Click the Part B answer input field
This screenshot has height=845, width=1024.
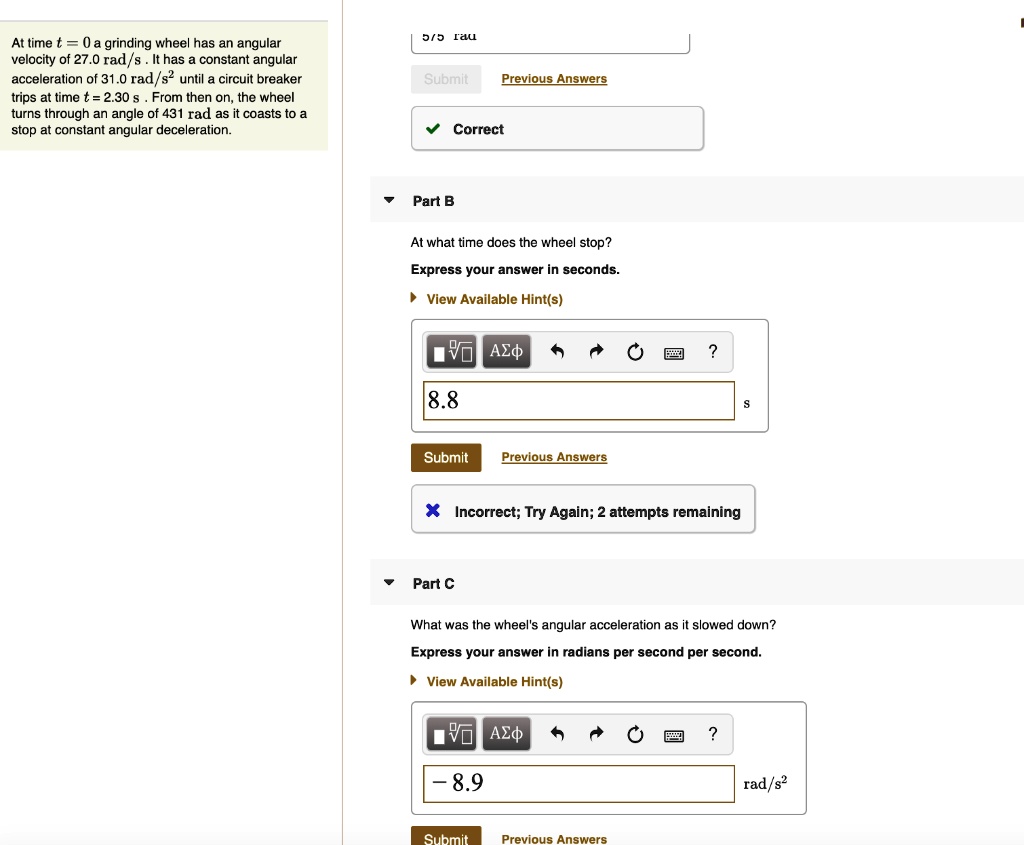(578, 401)
